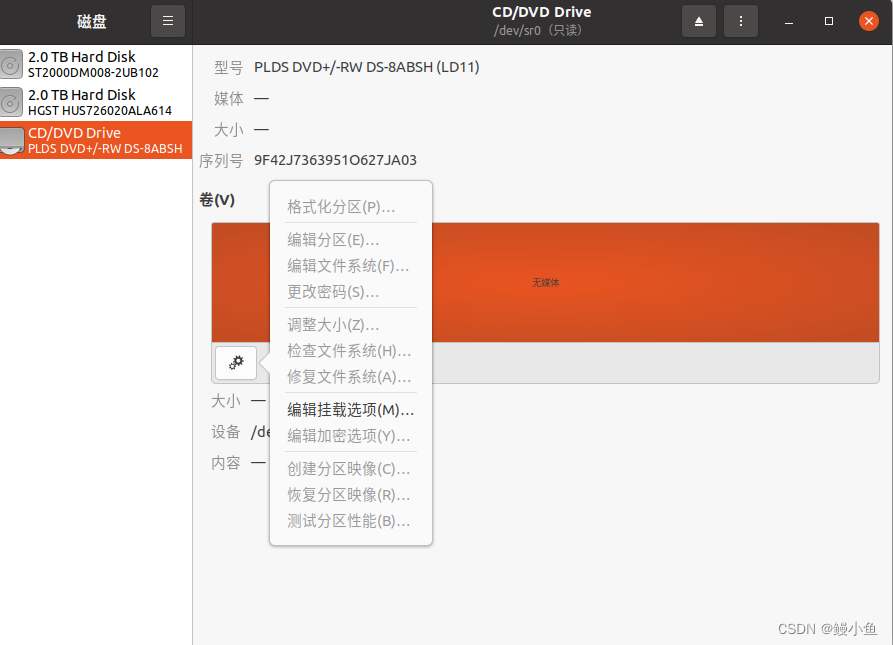Click the CD/DVD Drive icon in sidebar
Image resolution: width=893 pixels, height=645 pixels.
point(11,141)
